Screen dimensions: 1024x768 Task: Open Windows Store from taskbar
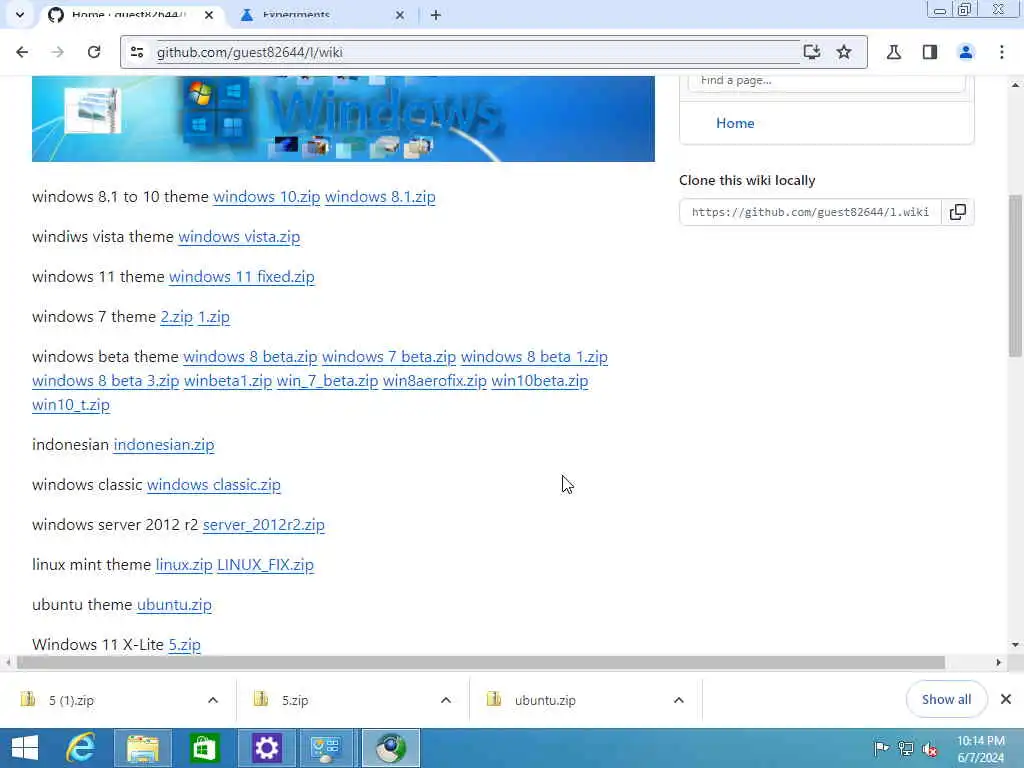click(x=204, y=748)
